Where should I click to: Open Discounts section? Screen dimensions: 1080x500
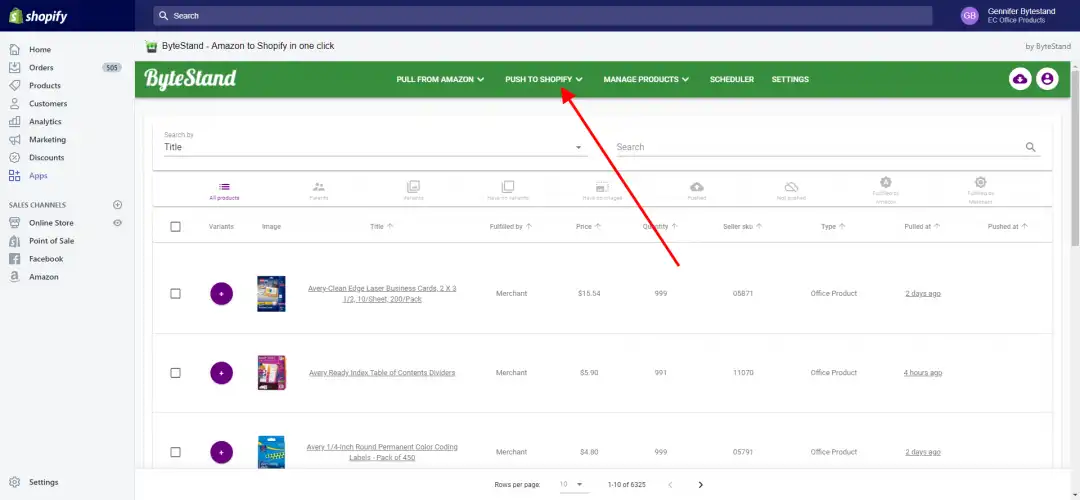pyautogui.click(x=47, y=157)
